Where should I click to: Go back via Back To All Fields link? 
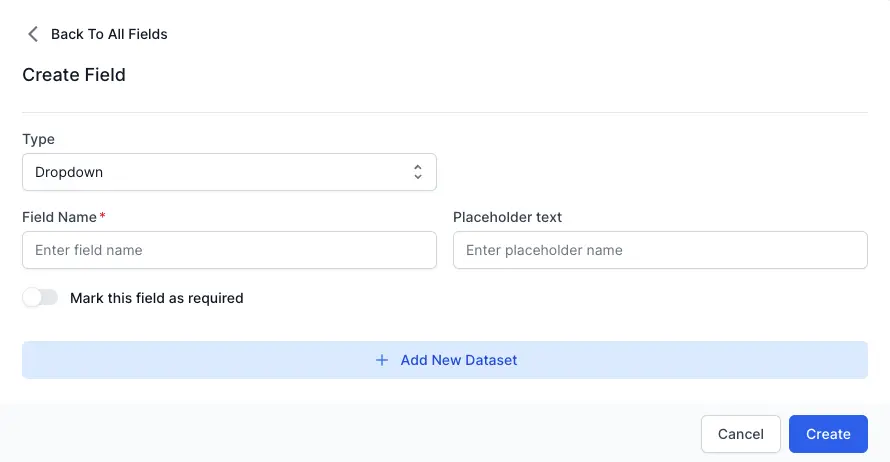pyautogui.click(x=109, y=34)
